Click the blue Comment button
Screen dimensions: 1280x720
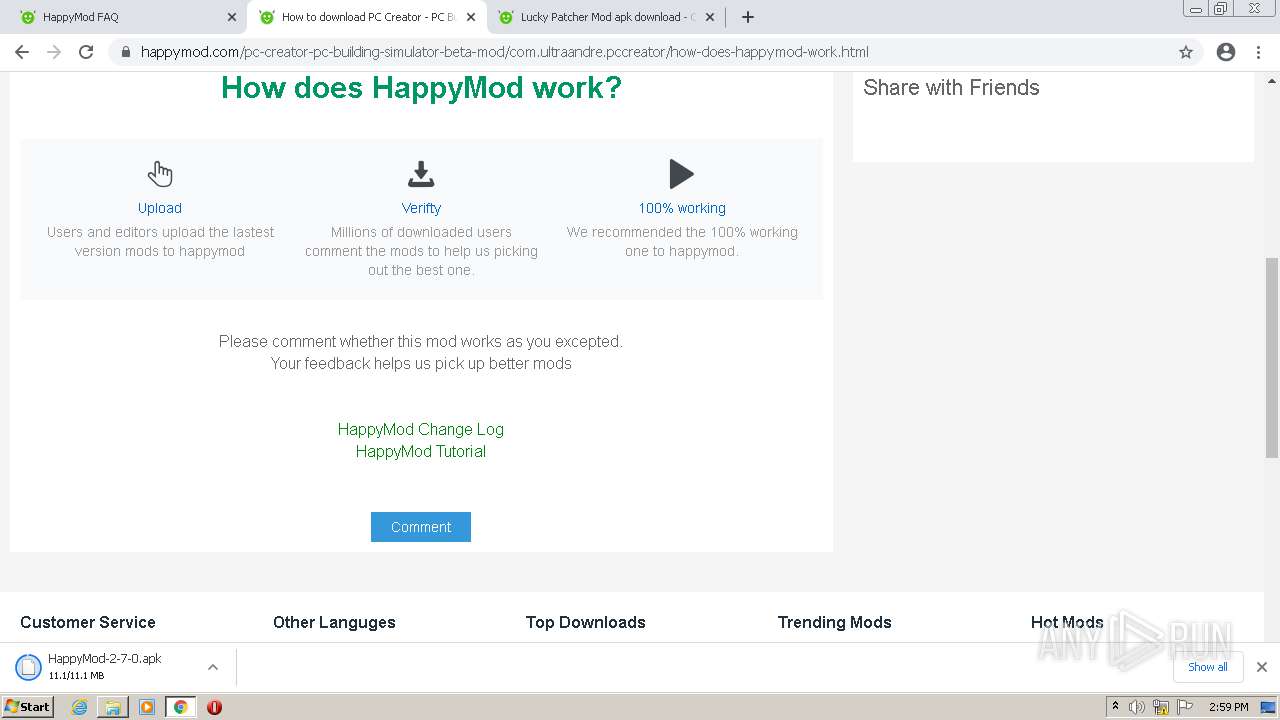tap(421, 527)
